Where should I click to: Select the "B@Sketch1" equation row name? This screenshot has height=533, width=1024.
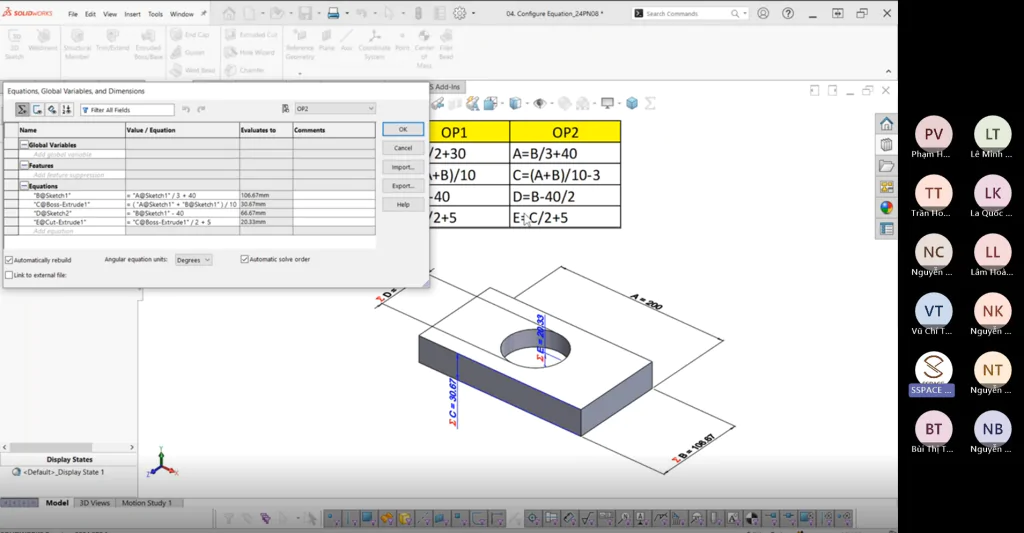tap(52, 195)
